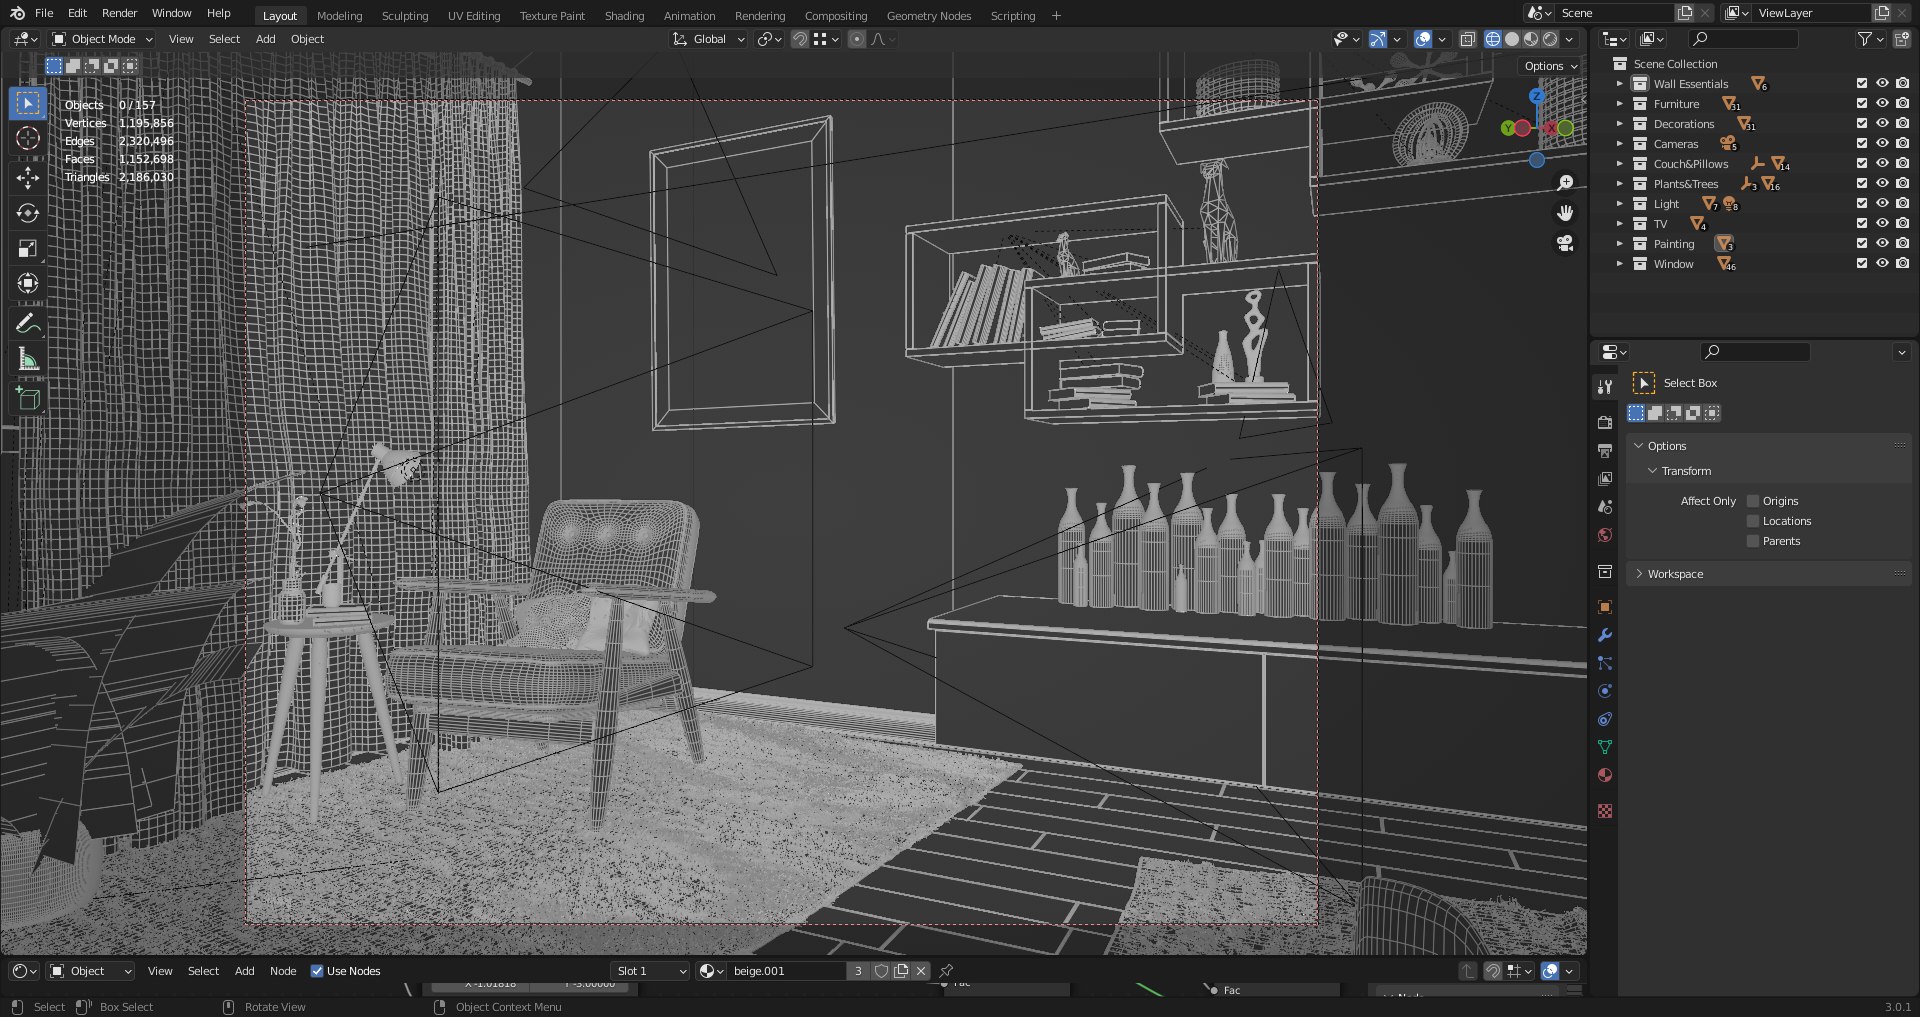Open the viewport Add menu
The image size is (1920, 1017).
[x=265, y=39]
